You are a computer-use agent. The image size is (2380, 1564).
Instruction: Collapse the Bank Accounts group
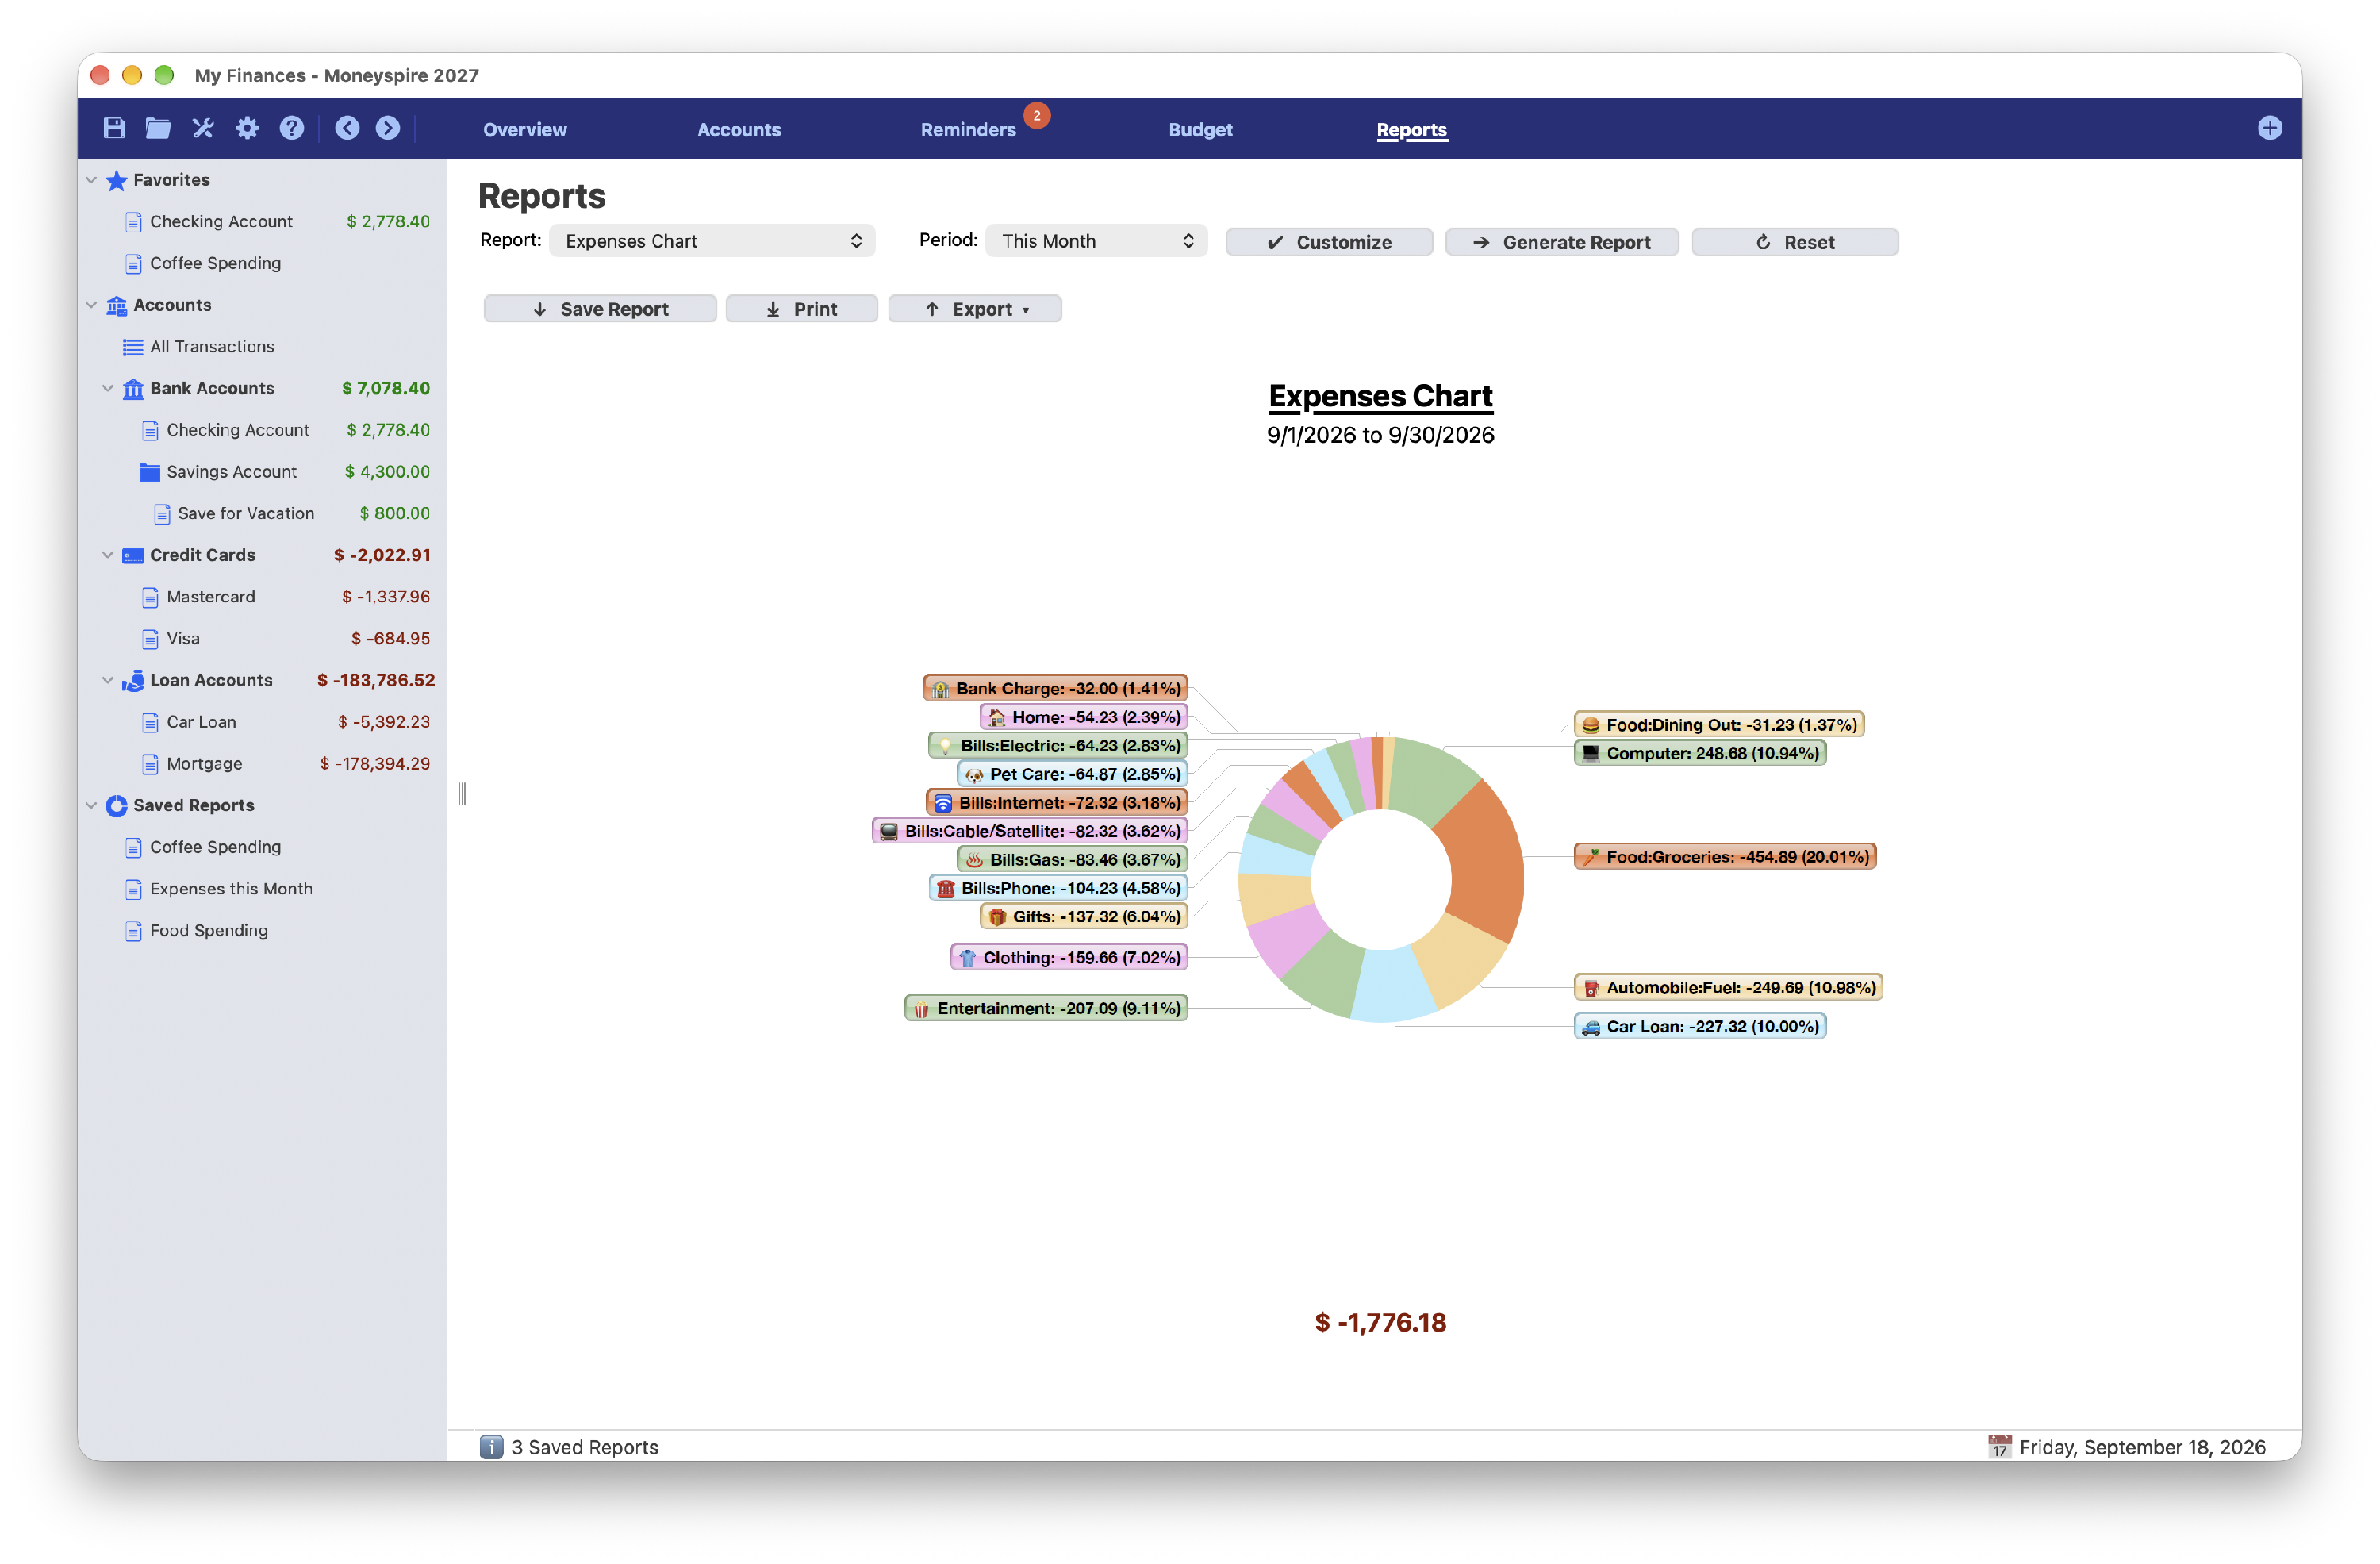pyautogui.click(x=108, y=388)
